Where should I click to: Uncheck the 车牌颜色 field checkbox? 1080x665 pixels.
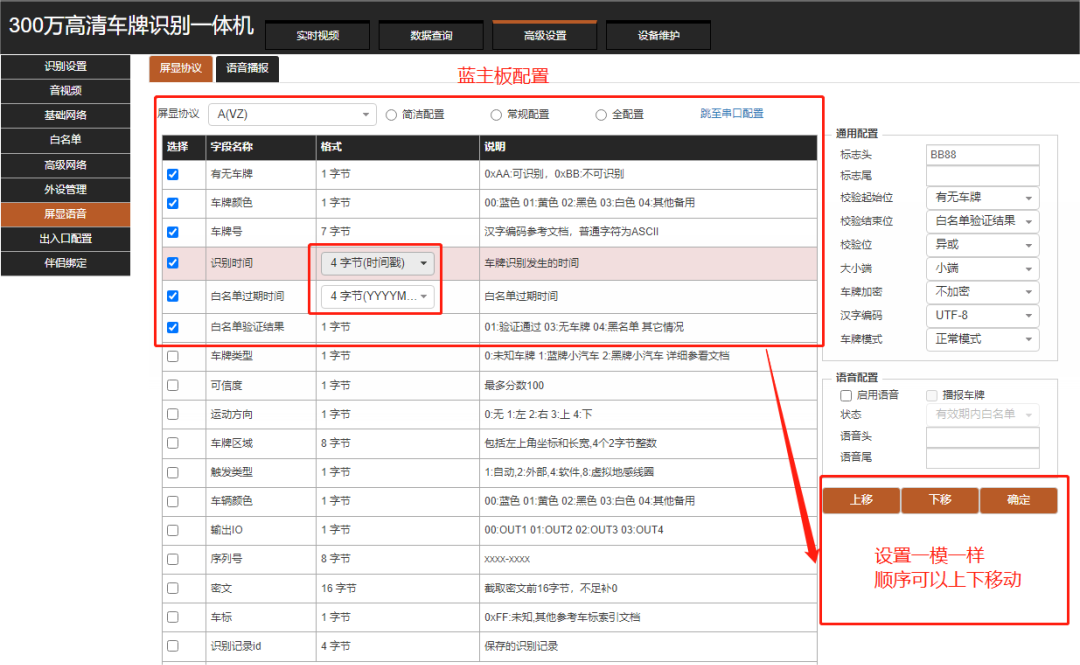click(173, 203)
